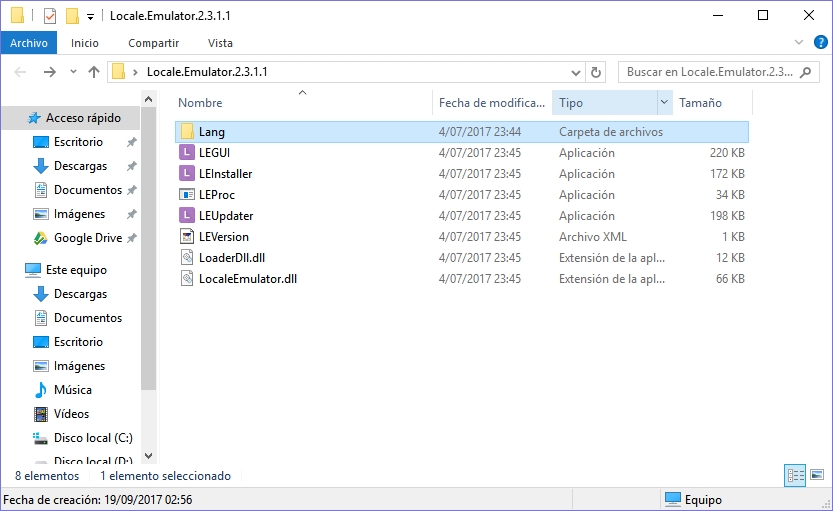Viewport: 833px width, 511px height.
Task: Switch to large thumbnails view icon
Action: (817, 475)
